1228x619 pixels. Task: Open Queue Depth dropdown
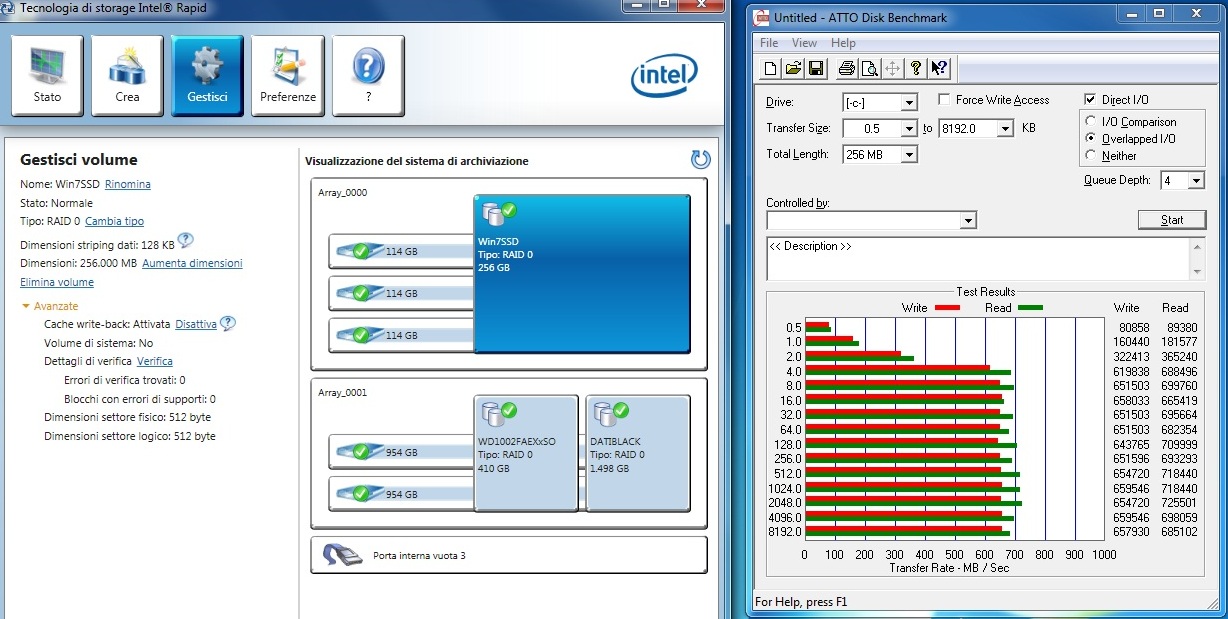coord(1196,180)
